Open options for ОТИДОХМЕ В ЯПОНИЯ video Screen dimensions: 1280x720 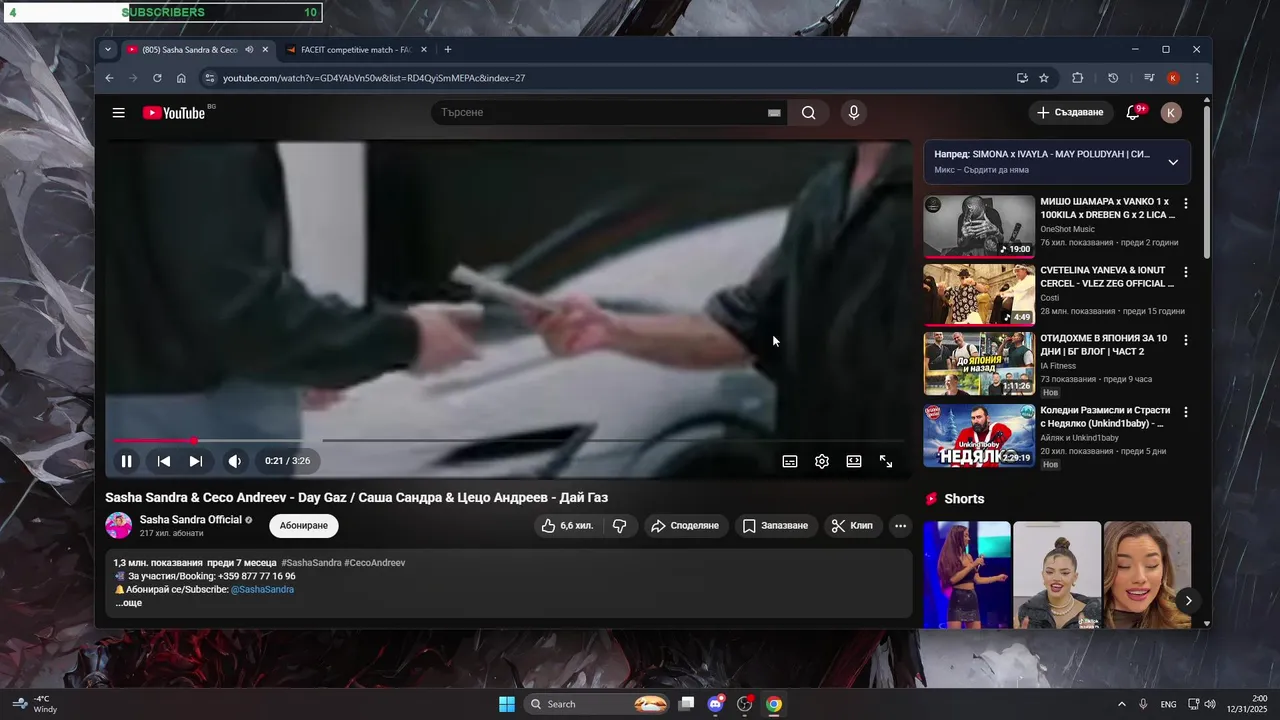[x=1186, y=340]
